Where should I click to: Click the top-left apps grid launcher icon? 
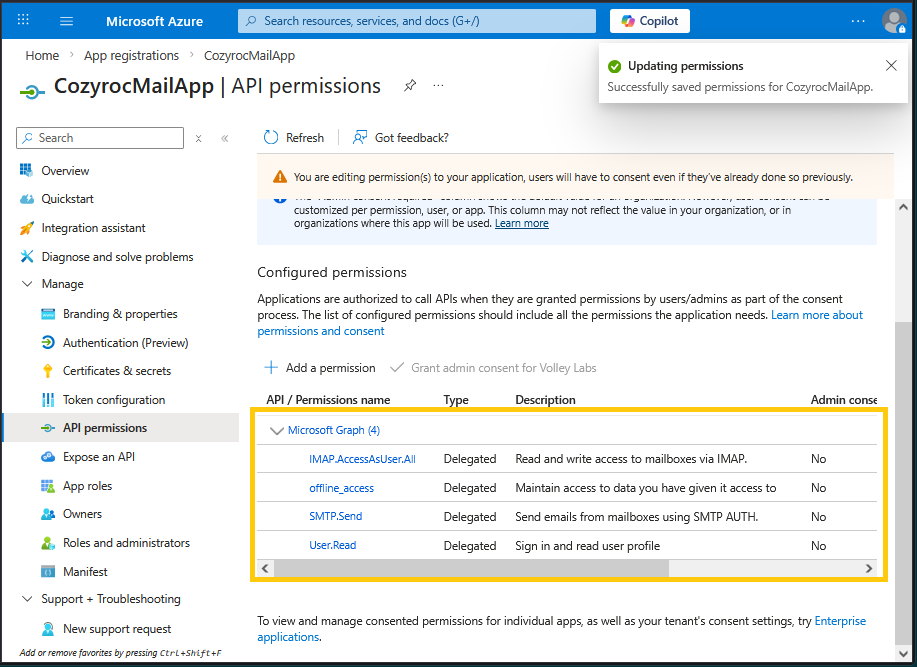[24, 21]
